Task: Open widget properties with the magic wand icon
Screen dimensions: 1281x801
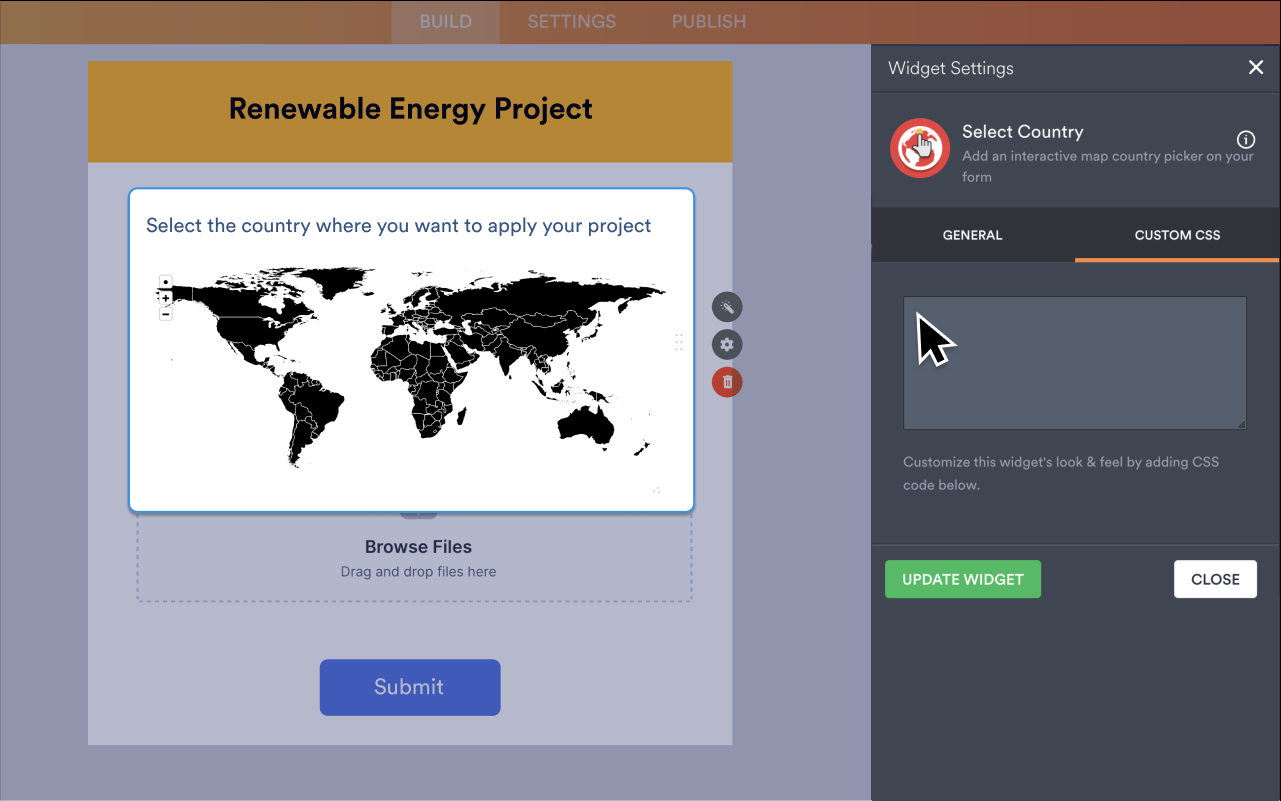Action: (727, 307)
